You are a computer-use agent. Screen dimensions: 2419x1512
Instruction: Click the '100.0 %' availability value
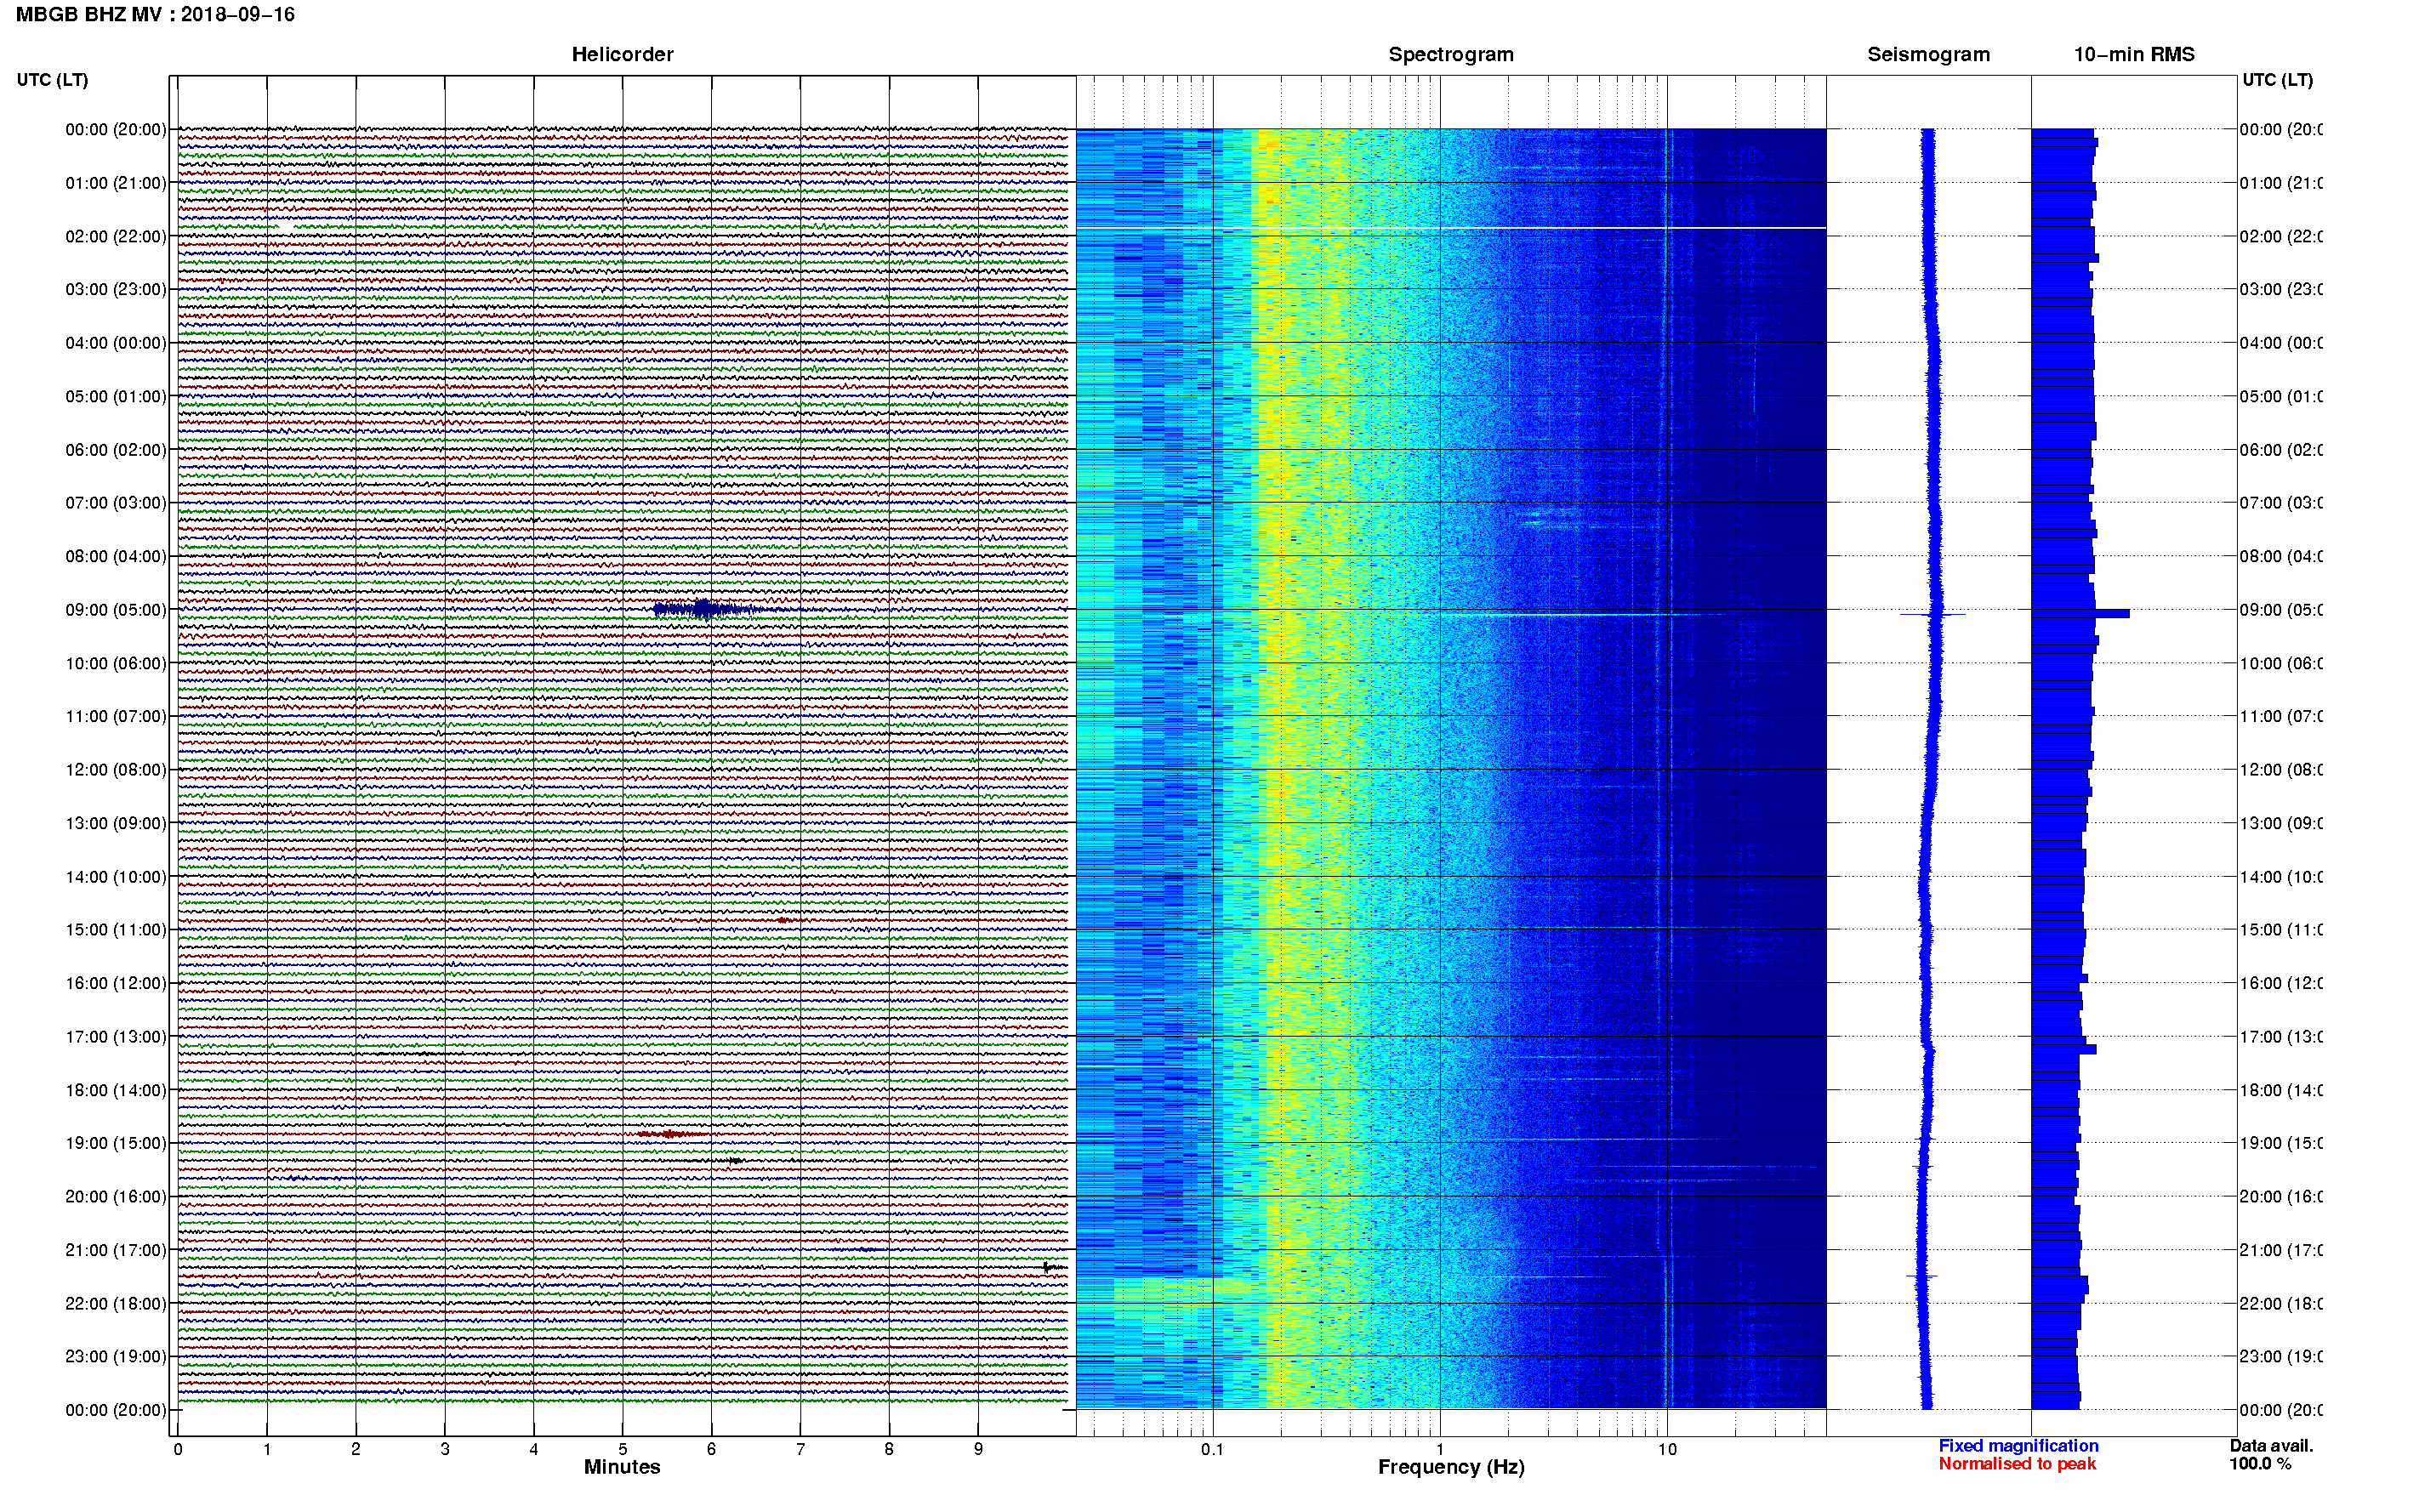coord(2260,1464)
